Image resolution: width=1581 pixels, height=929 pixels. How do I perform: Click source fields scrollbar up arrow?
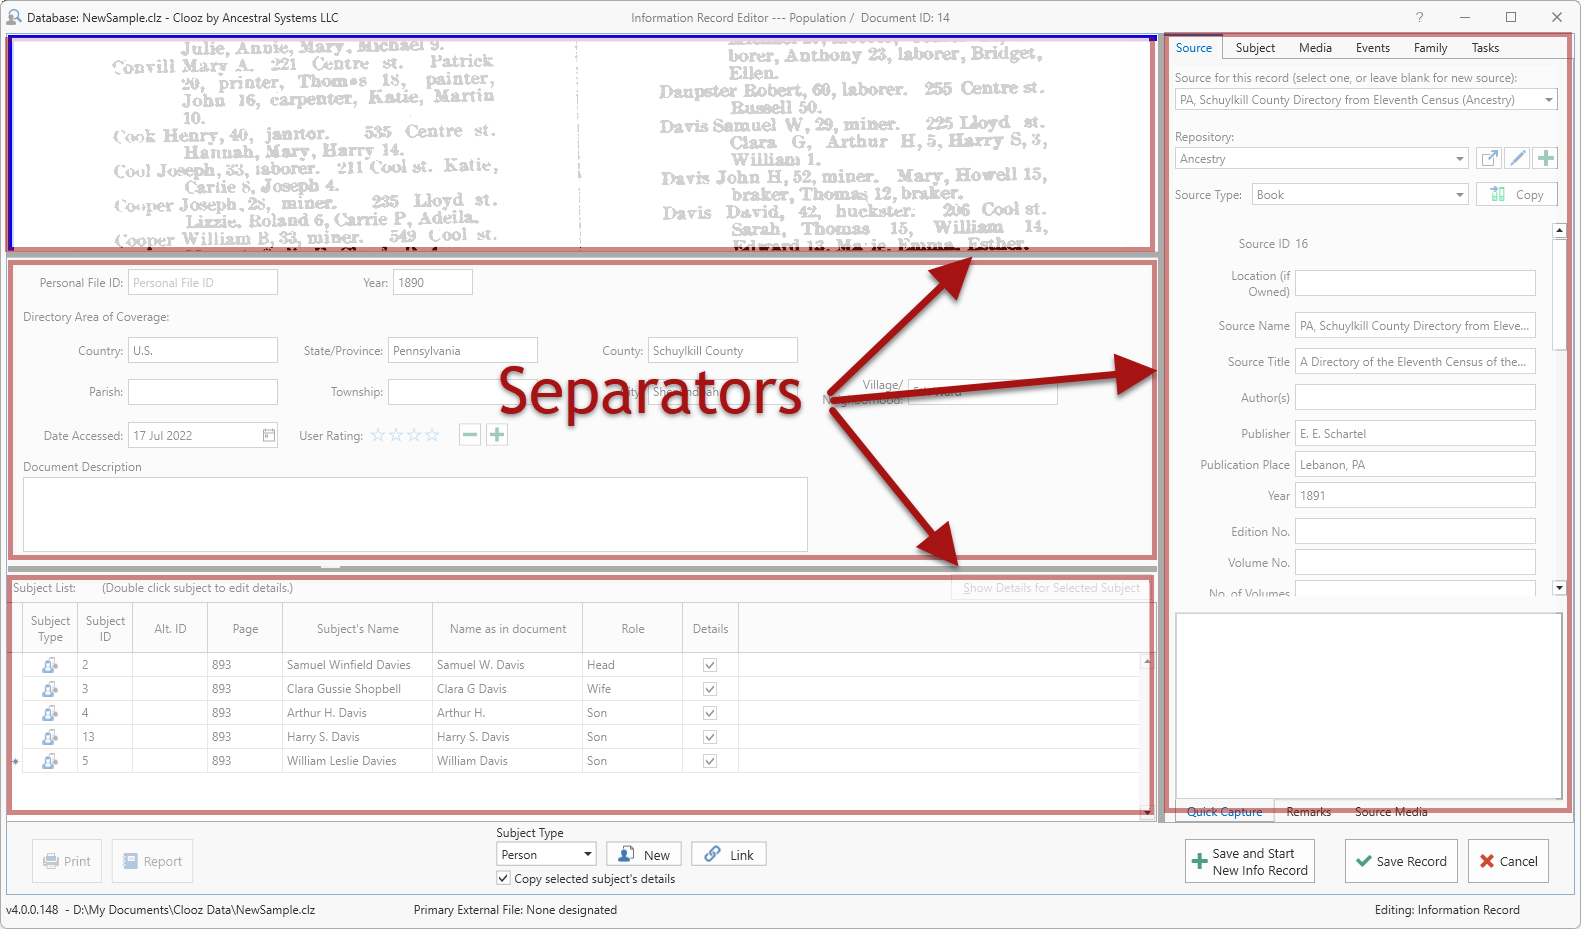(x=1559, y=230)
